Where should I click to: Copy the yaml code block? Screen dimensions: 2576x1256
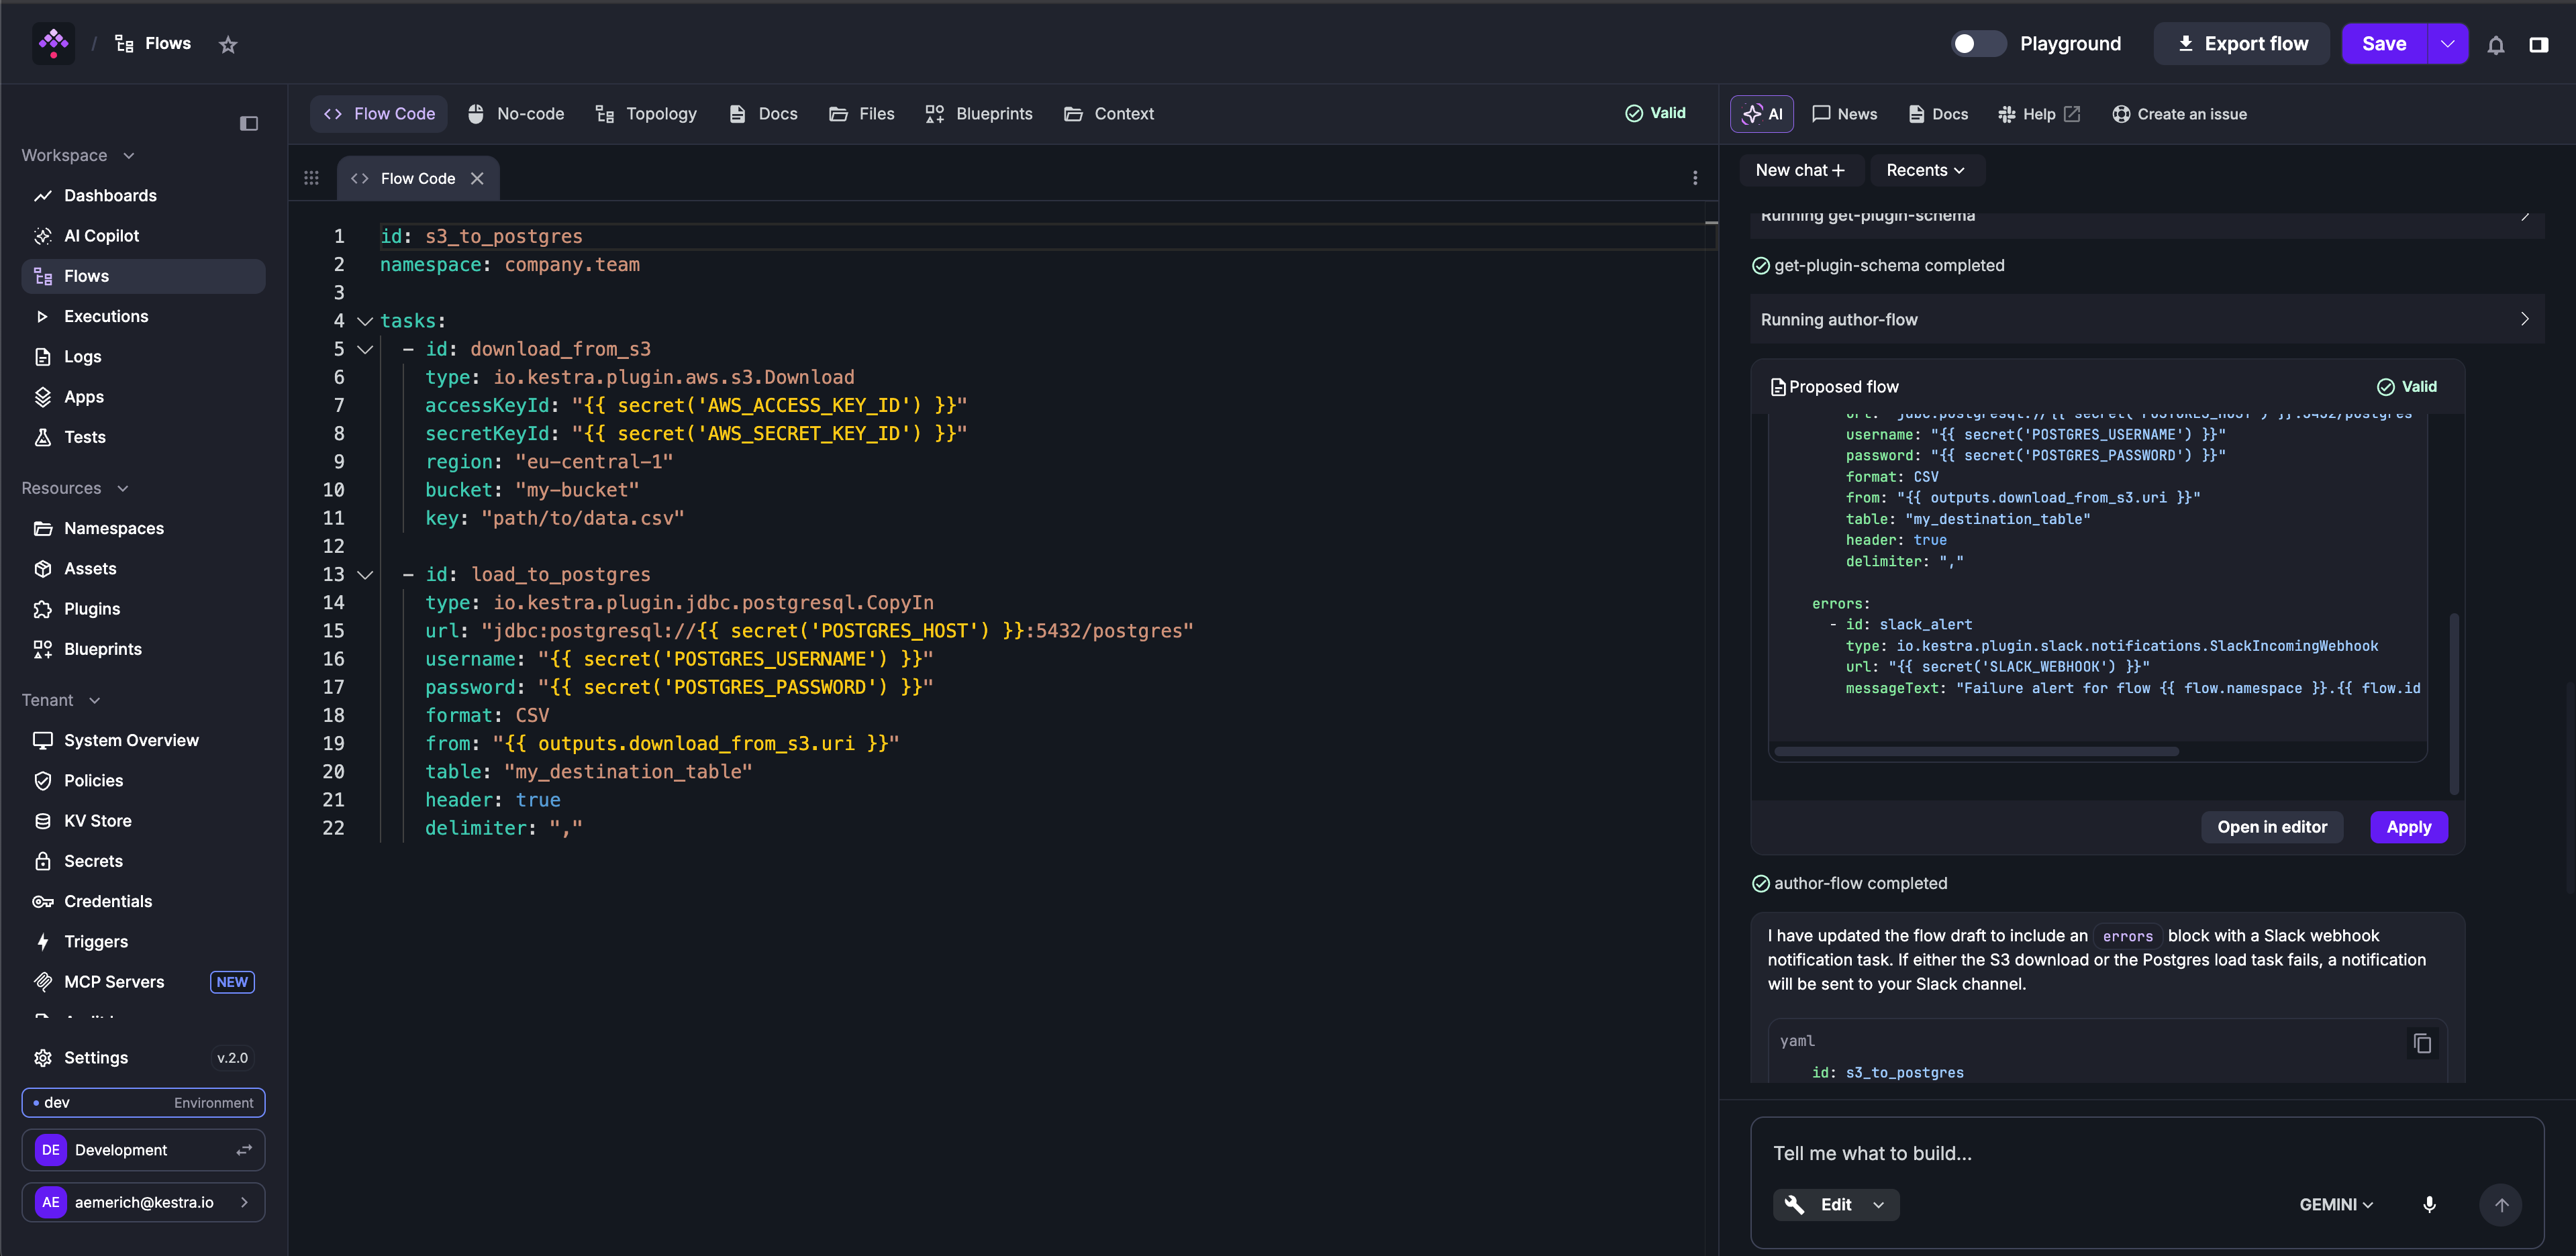[x=2422, y=1043]
